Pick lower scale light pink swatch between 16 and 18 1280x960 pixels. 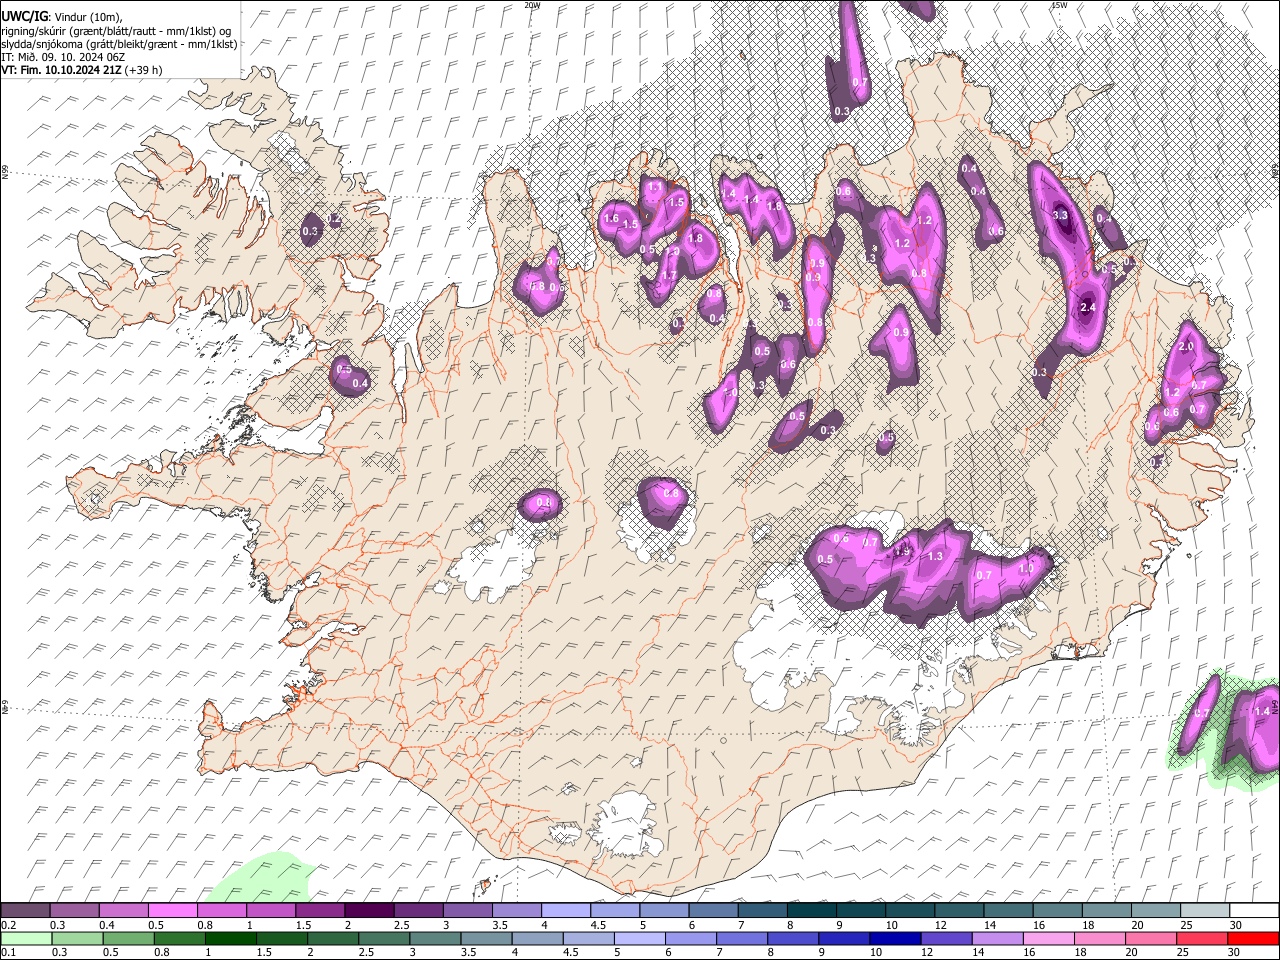[1048, 938]
